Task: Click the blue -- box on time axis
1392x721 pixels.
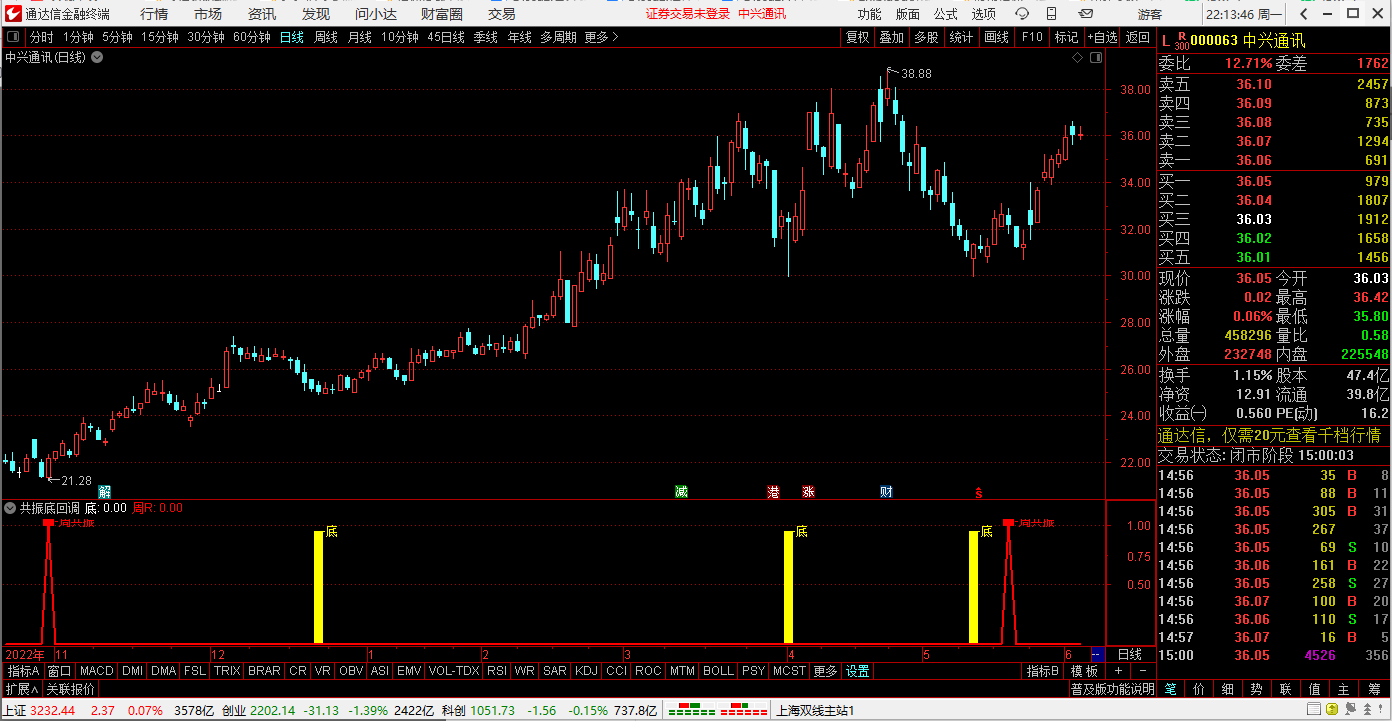Action: pos(1097,654)
